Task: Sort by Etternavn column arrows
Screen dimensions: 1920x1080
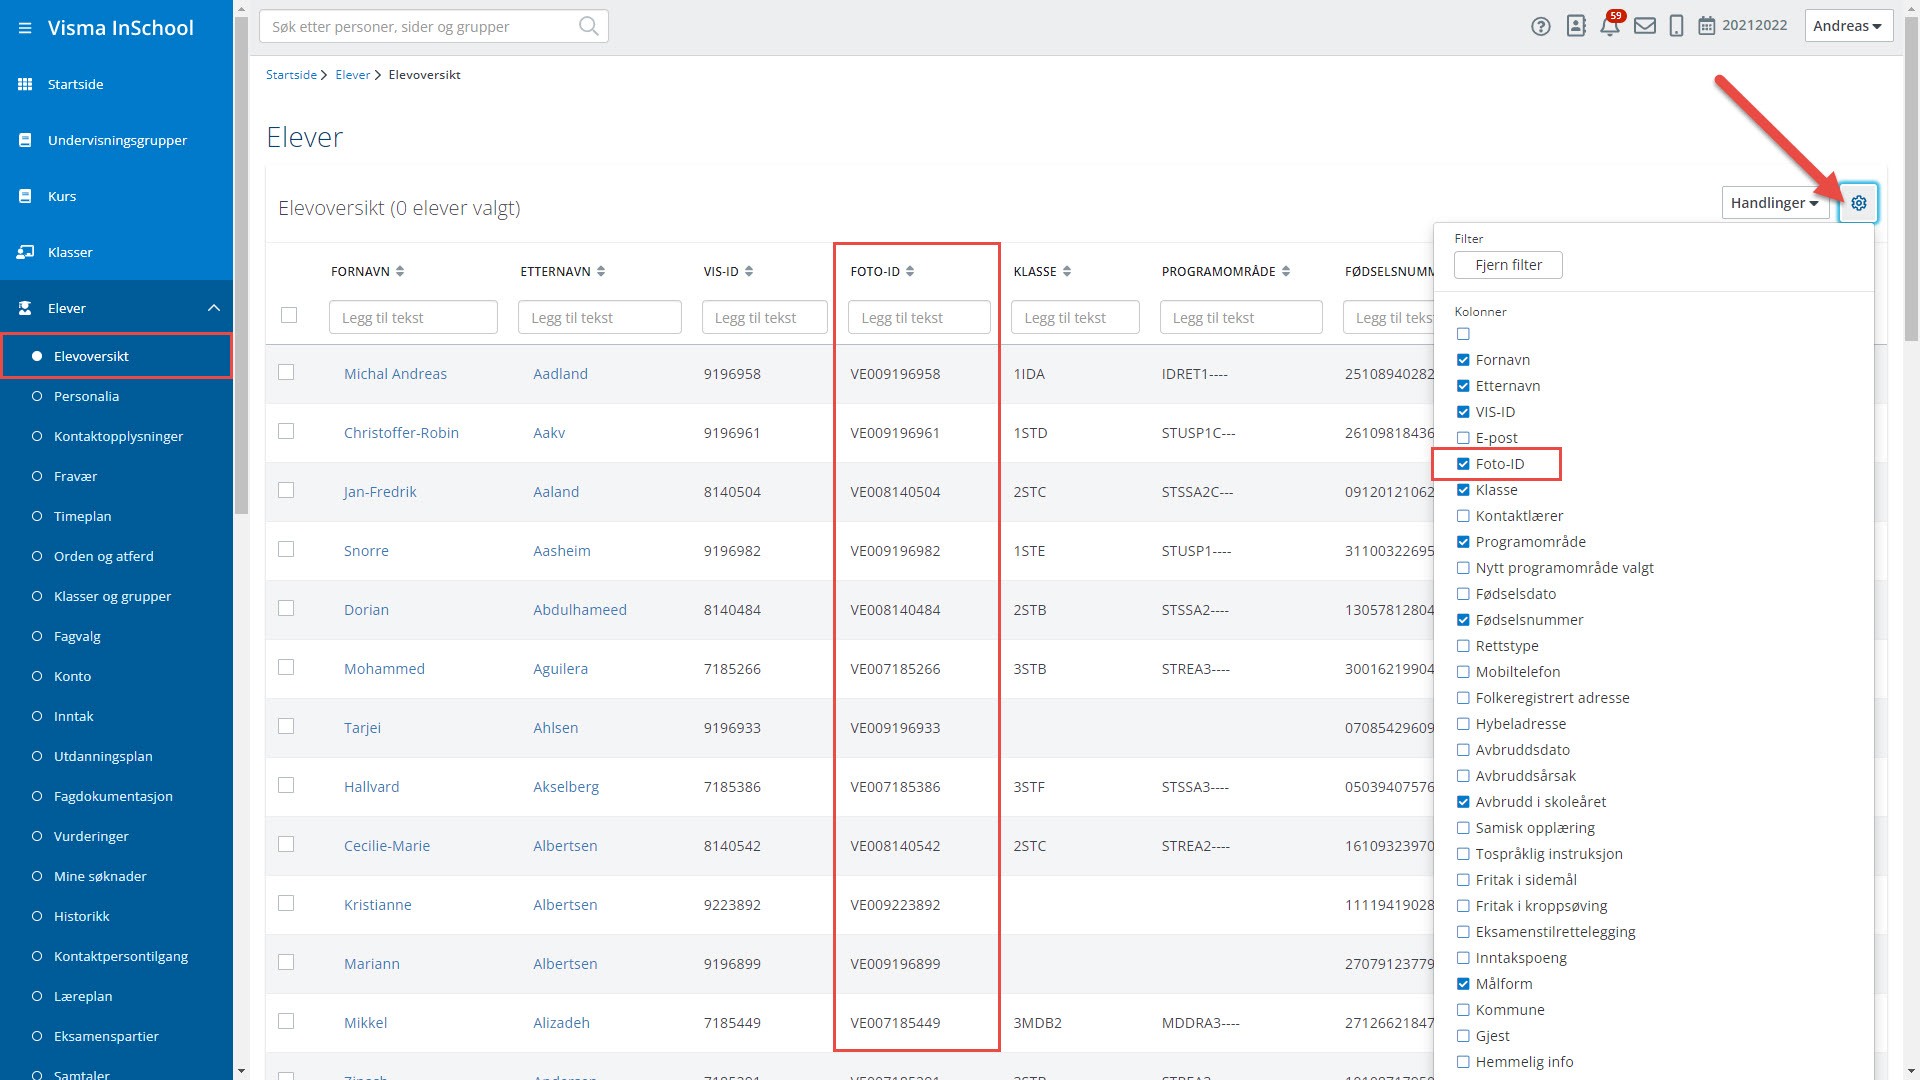Action: pos(601,271)
